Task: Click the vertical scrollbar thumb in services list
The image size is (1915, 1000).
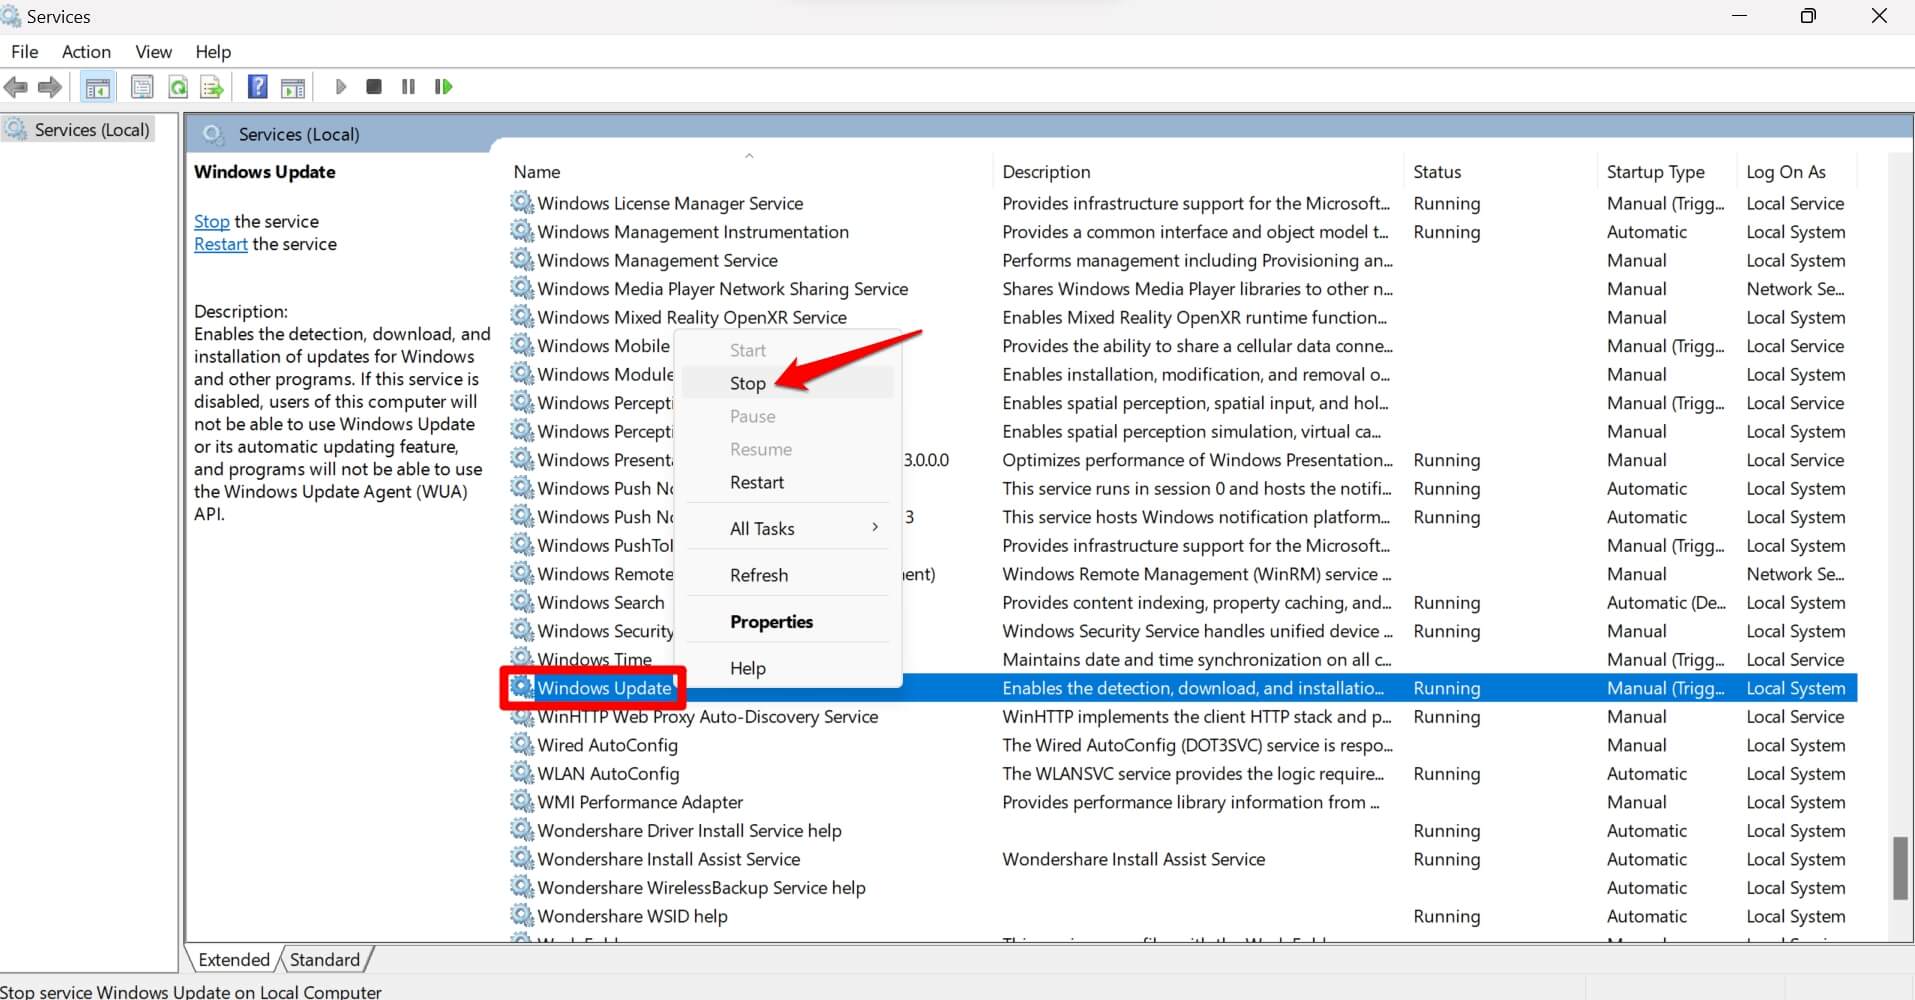Action: (x=1901, y=868)
